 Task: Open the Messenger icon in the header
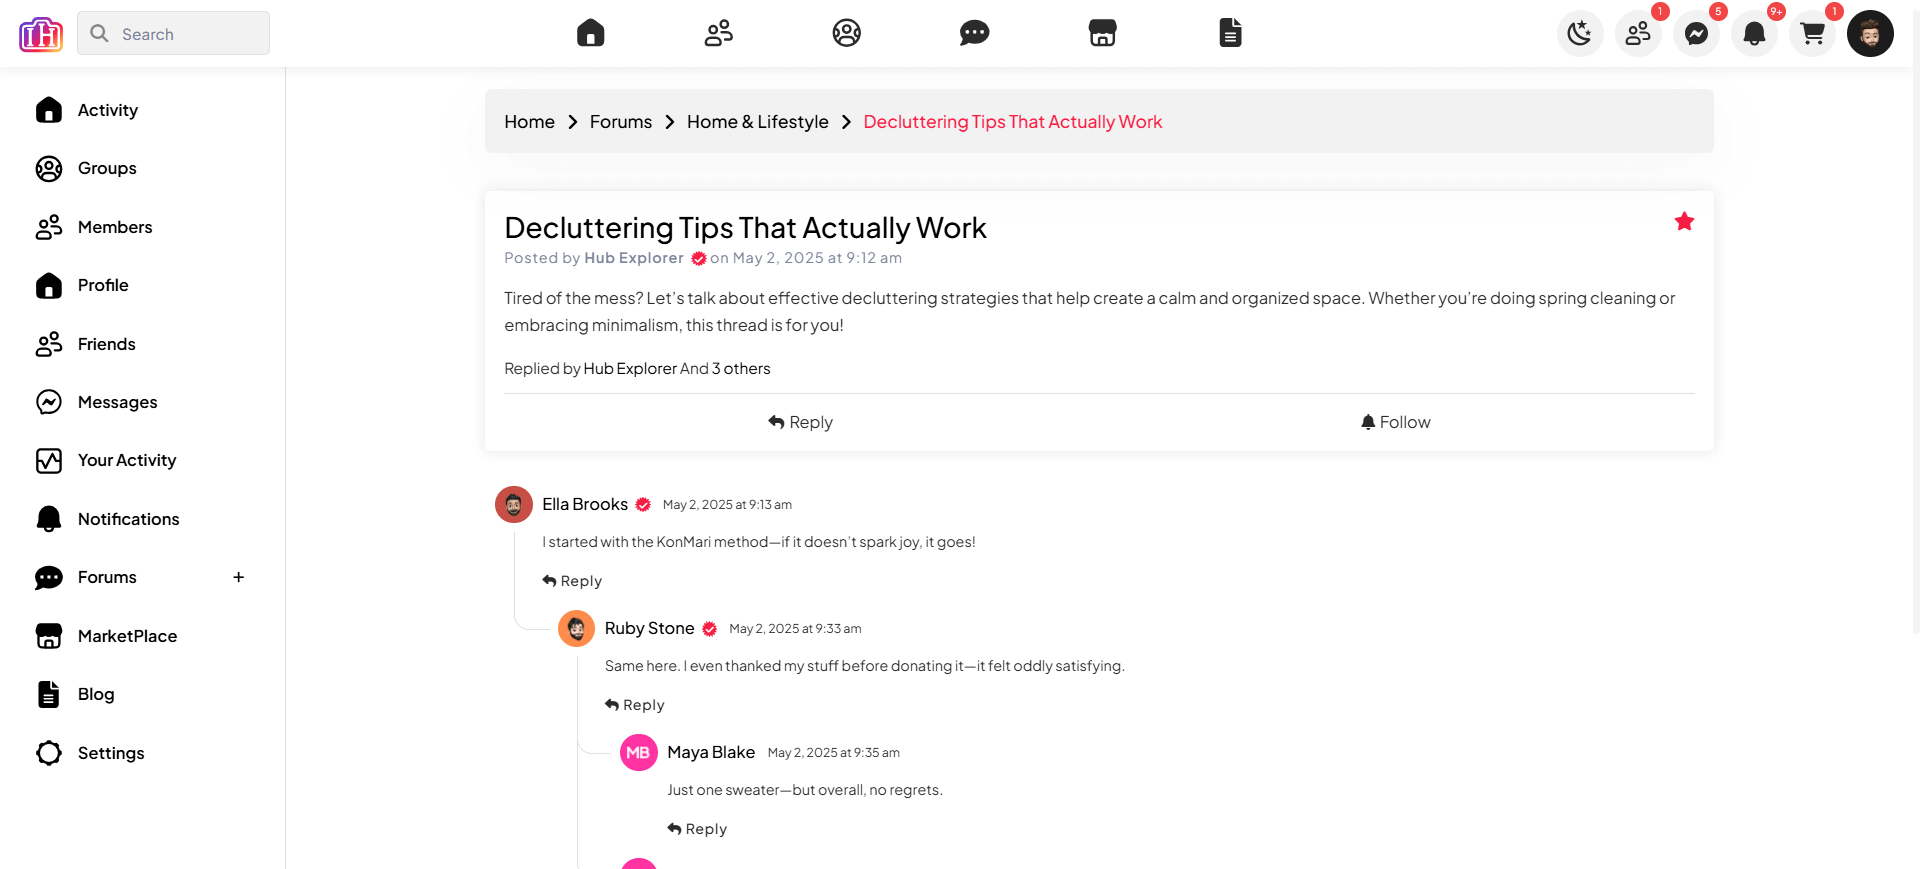pos(1696,34)
